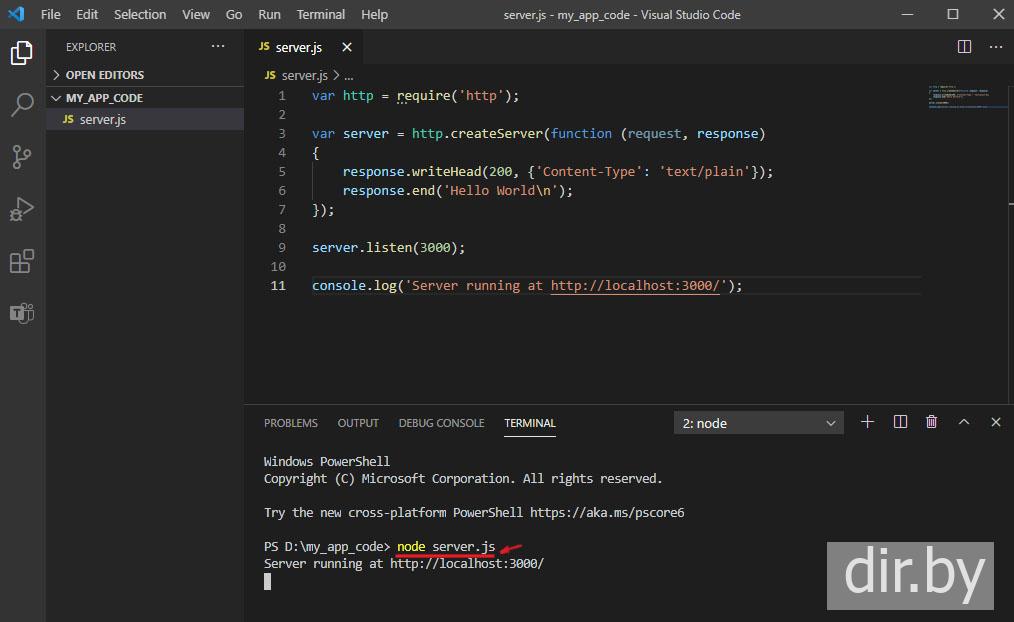Open the Source Control view

(22, 156)
